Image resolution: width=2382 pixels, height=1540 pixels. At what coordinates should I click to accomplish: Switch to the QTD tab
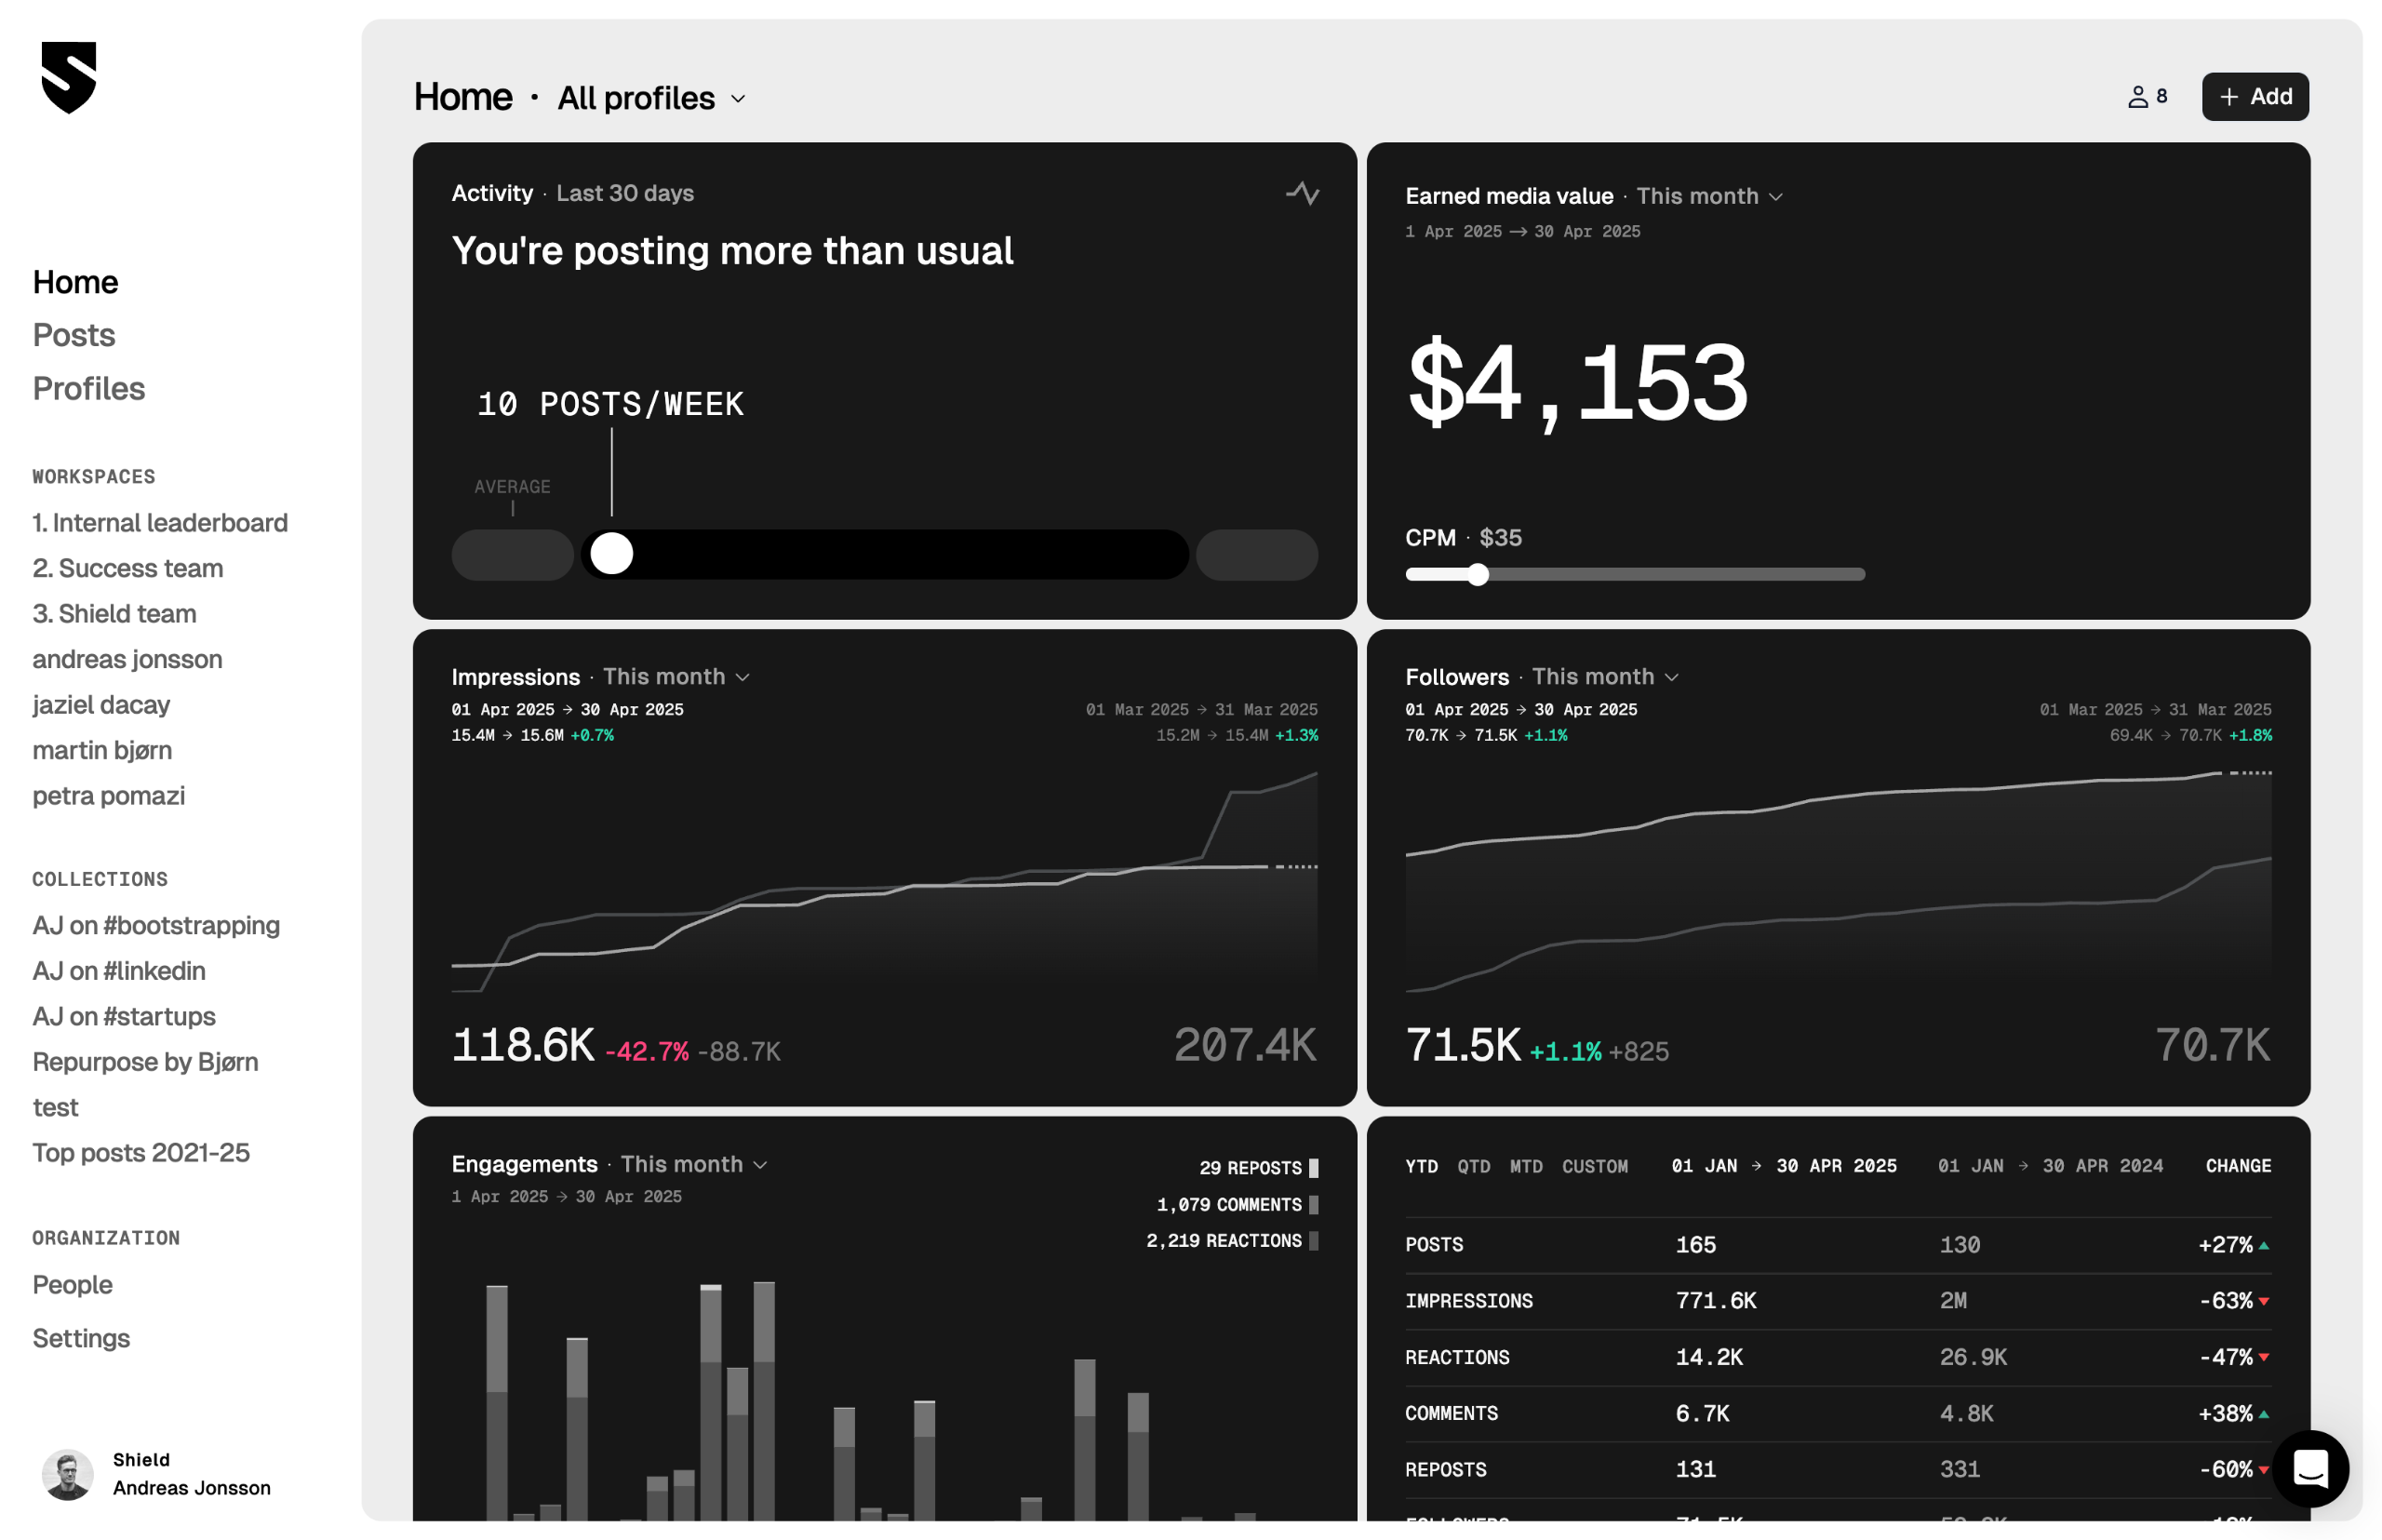coord(1473,1166)
